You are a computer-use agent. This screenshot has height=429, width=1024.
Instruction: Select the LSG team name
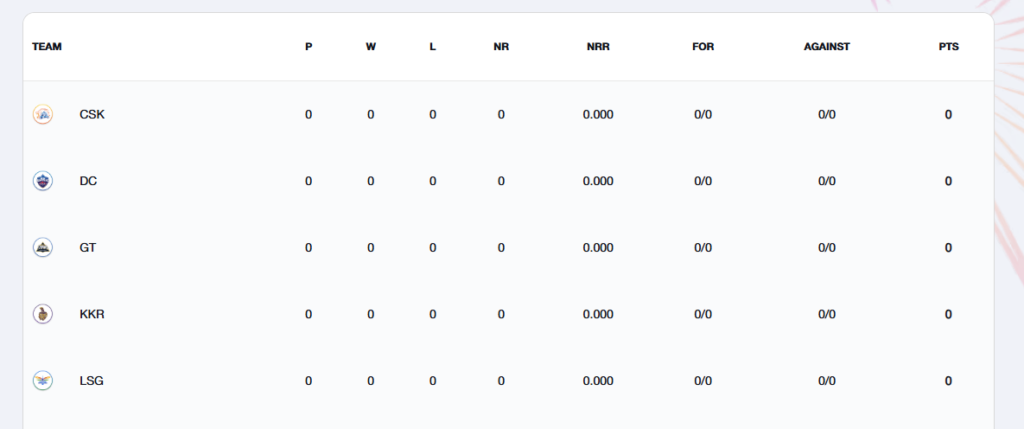pos(91,381)
